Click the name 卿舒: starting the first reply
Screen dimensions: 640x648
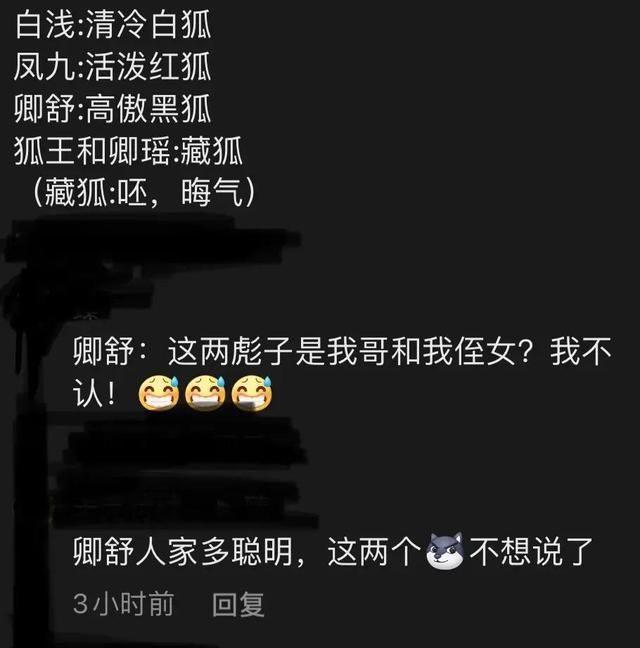pyautogui.click(x=109, y=352)
